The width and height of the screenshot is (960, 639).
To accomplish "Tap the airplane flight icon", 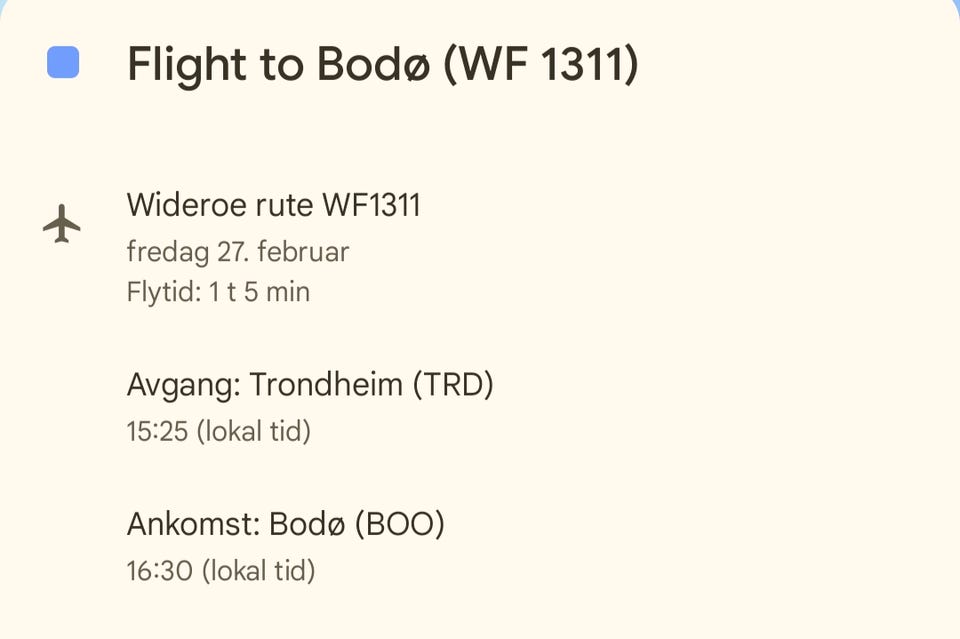I will click(x=62, y=223).
